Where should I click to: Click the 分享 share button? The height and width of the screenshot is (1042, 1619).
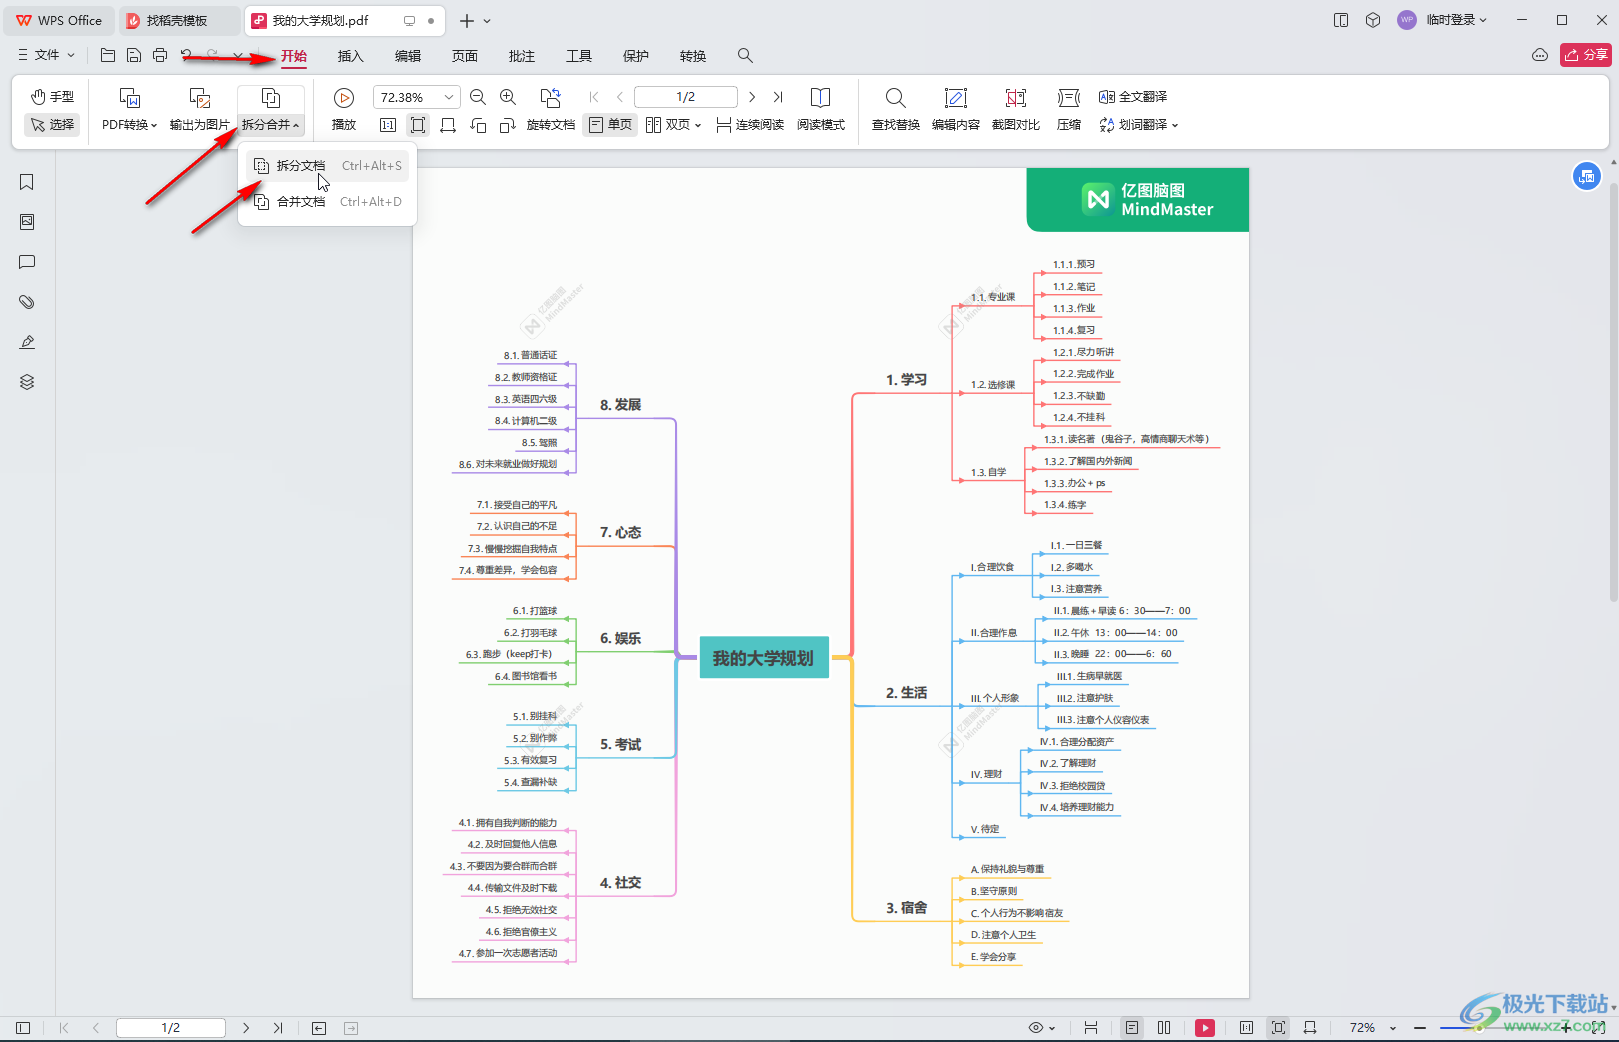(1586, 55)
